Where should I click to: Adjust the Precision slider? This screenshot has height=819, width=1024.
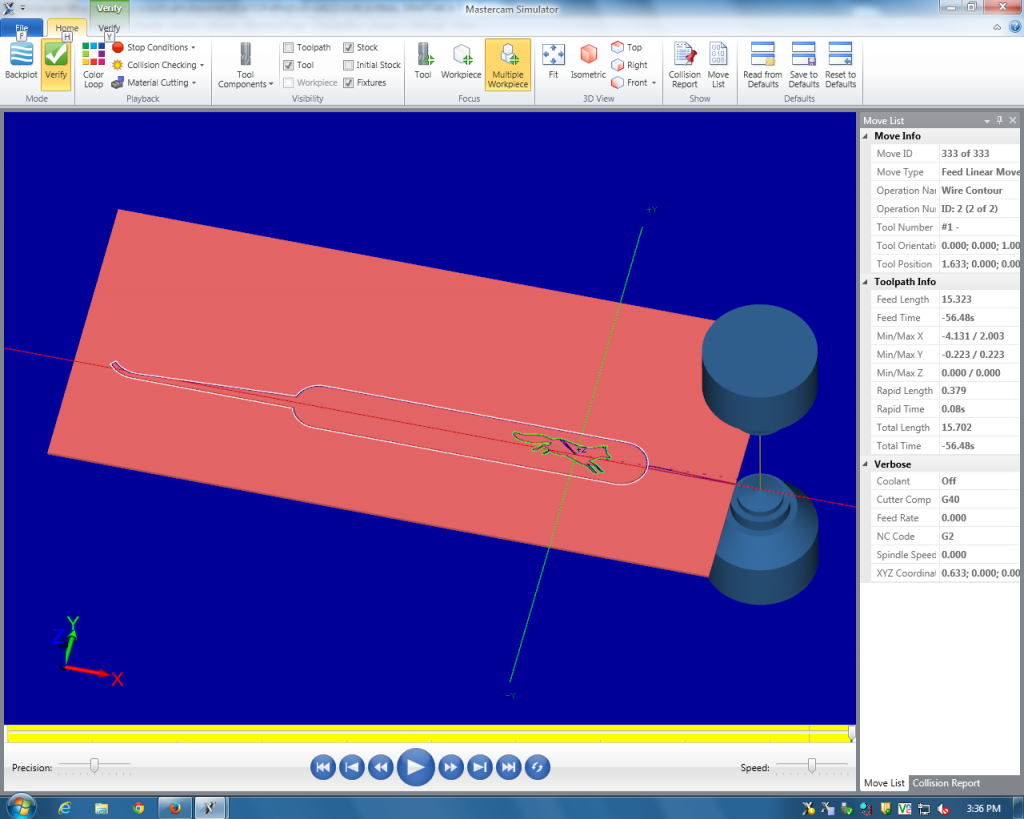[94, 766]
